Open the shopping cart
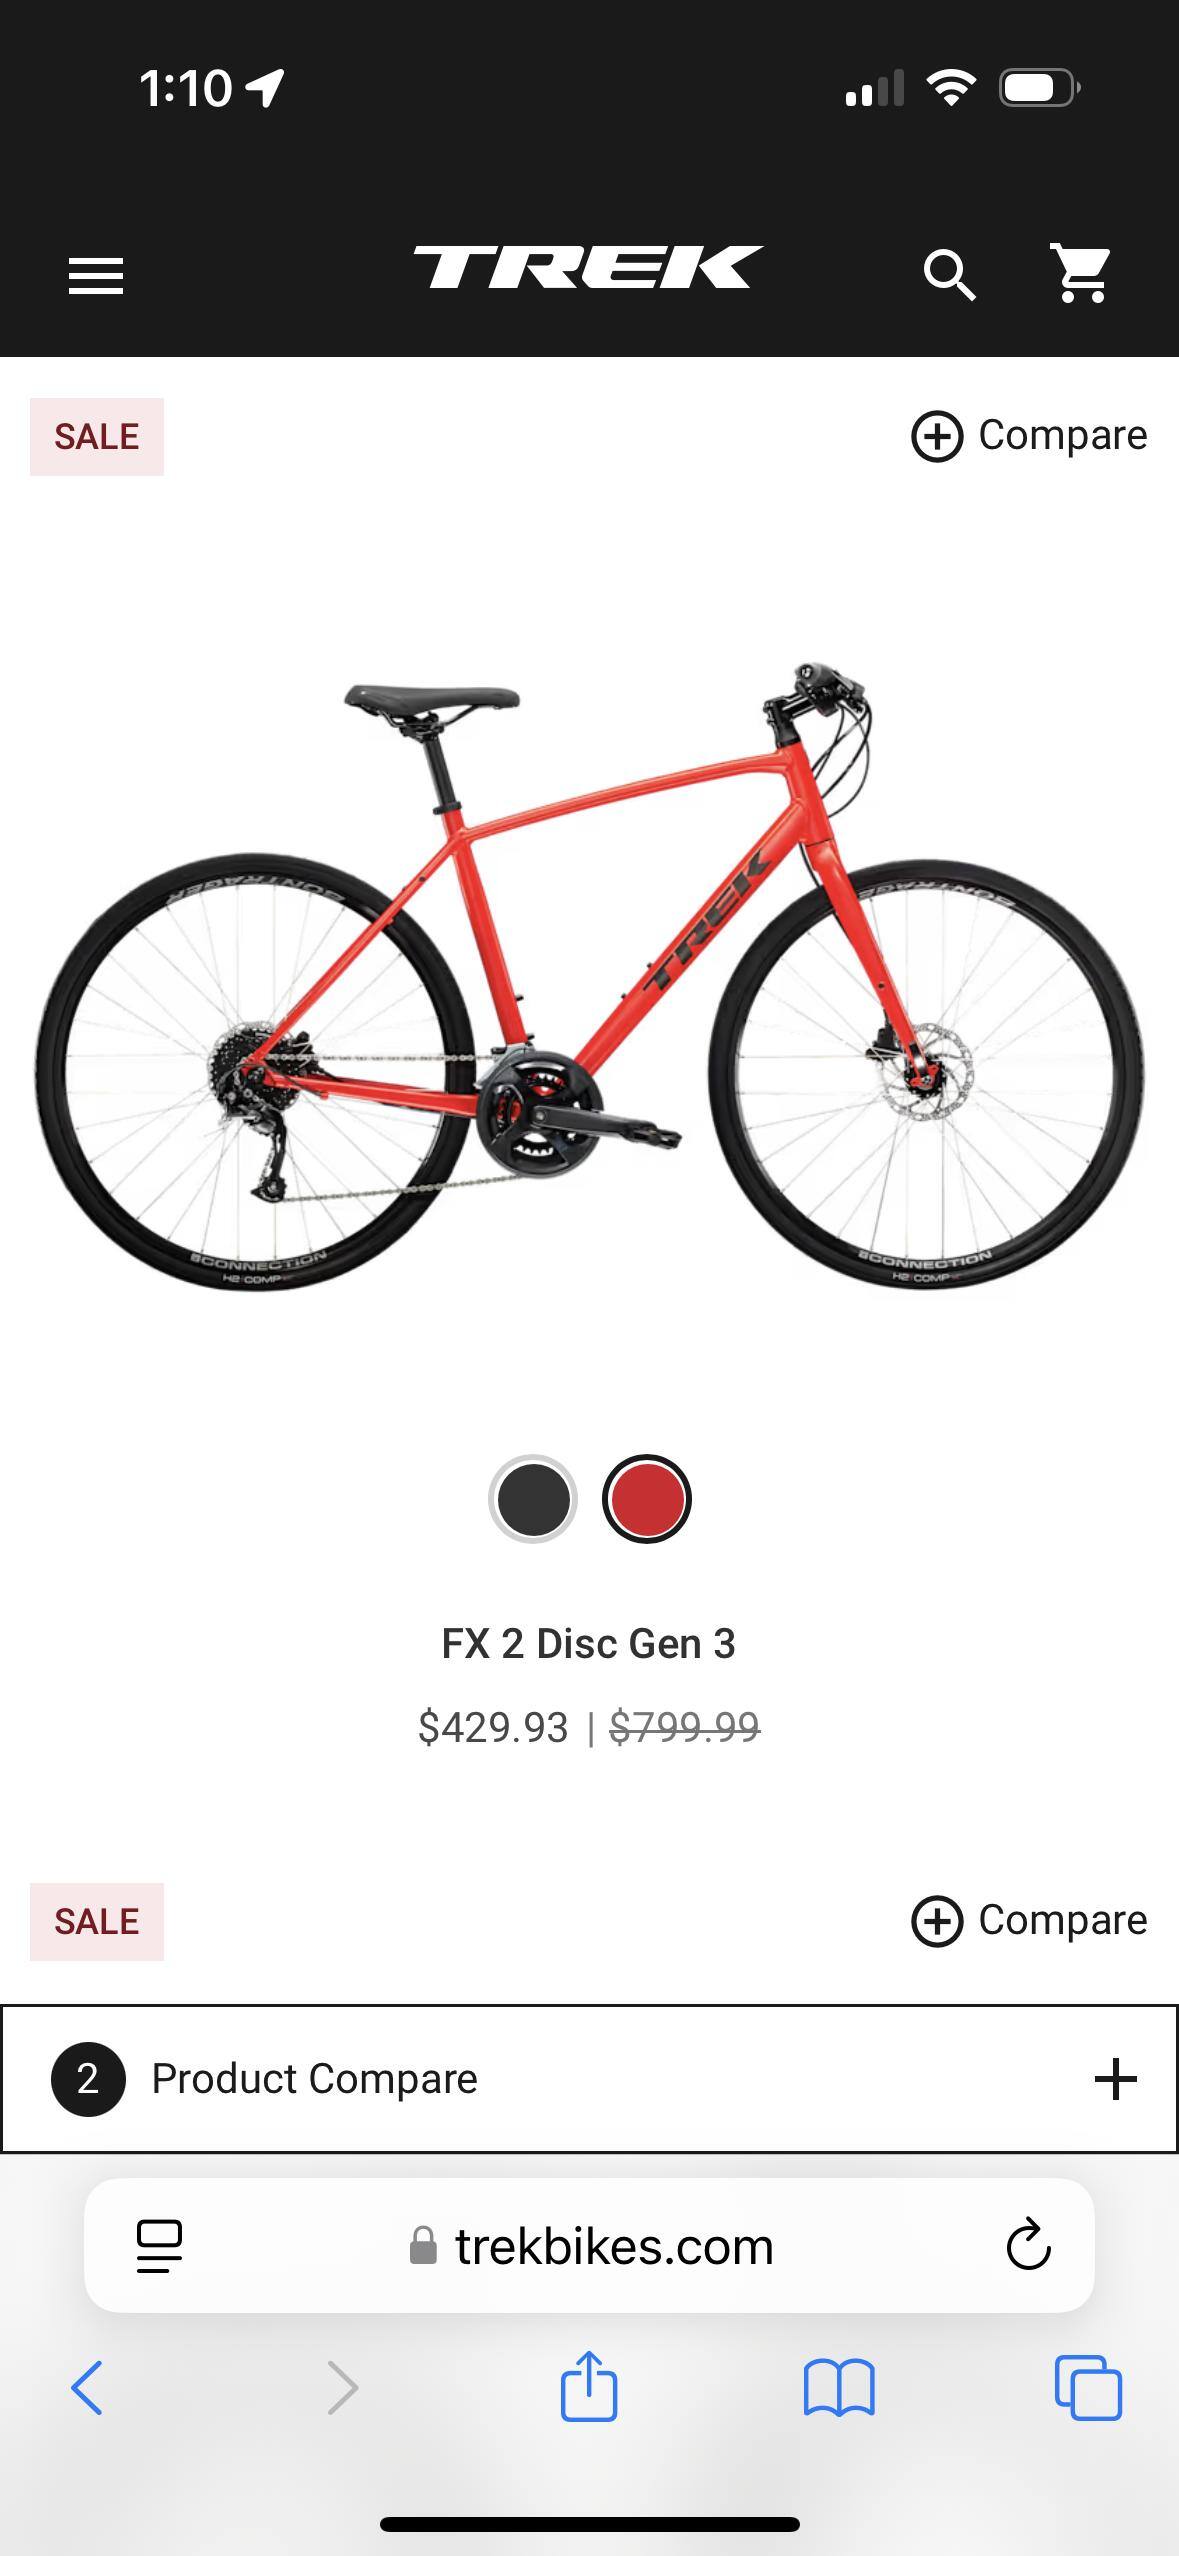This screenshot has width=1179, height=2556. (x=1081, y=272)
